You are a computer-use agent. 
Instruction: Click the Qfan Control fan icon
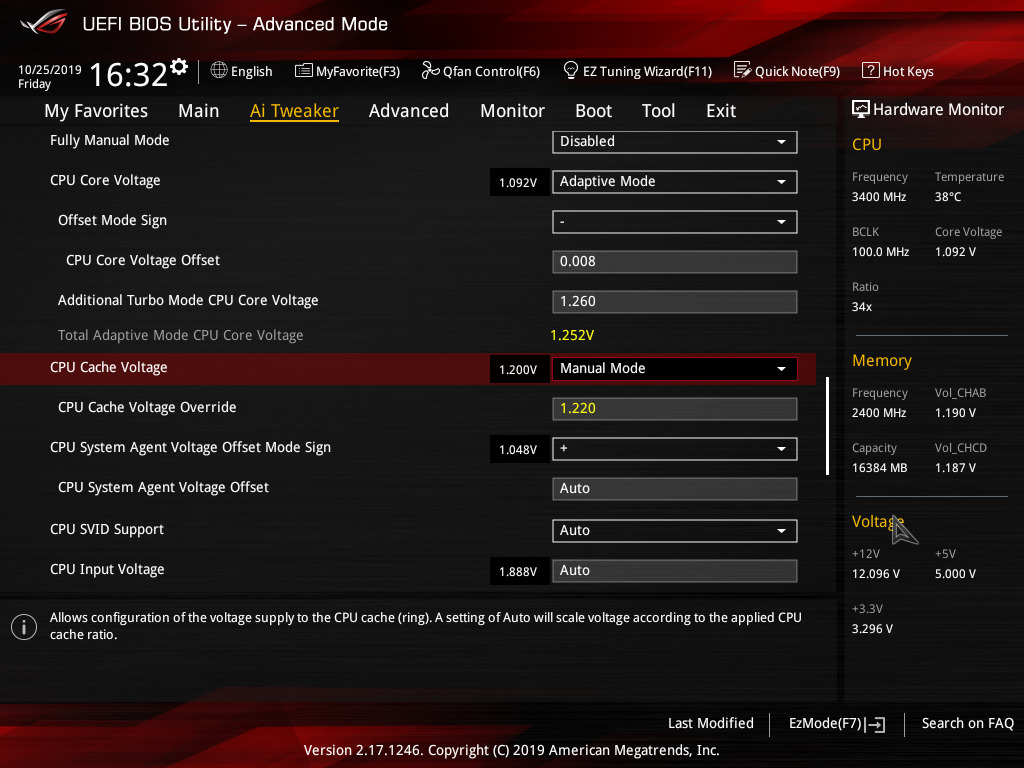point(430,70)
